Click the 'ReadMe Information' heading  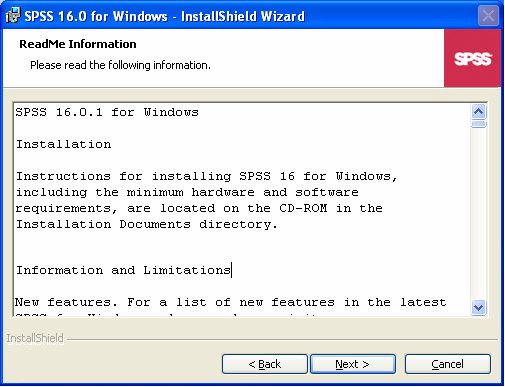[x=78, y=44]
